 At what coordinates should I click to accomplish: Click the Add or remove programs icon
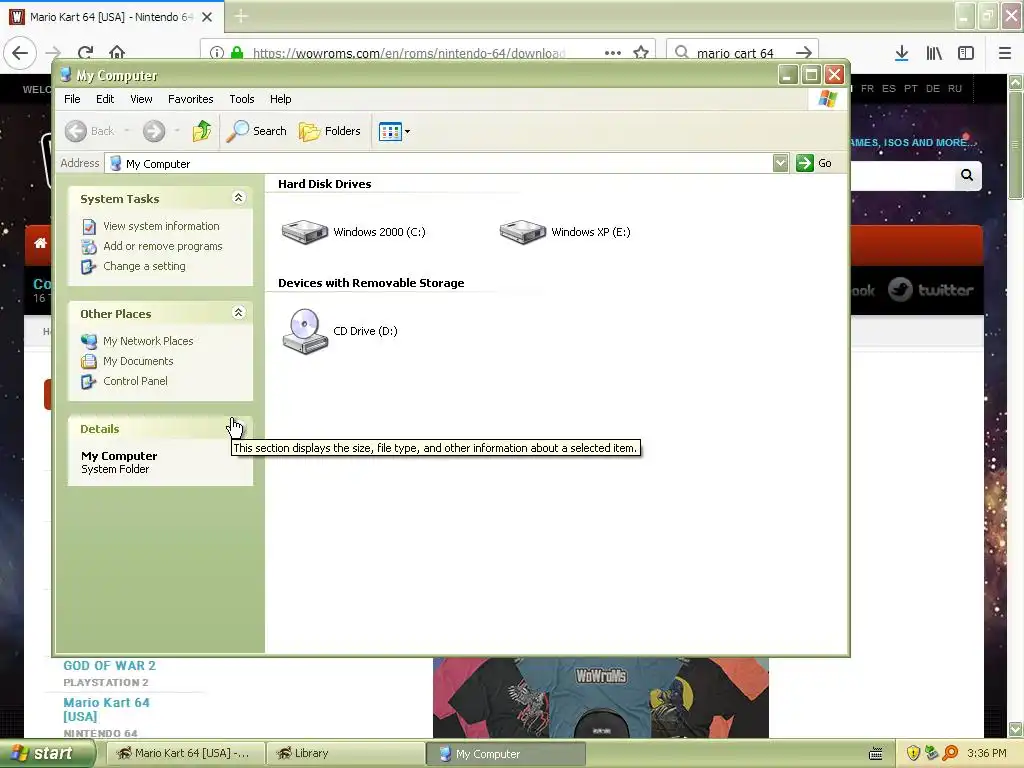tap(89, 247)
